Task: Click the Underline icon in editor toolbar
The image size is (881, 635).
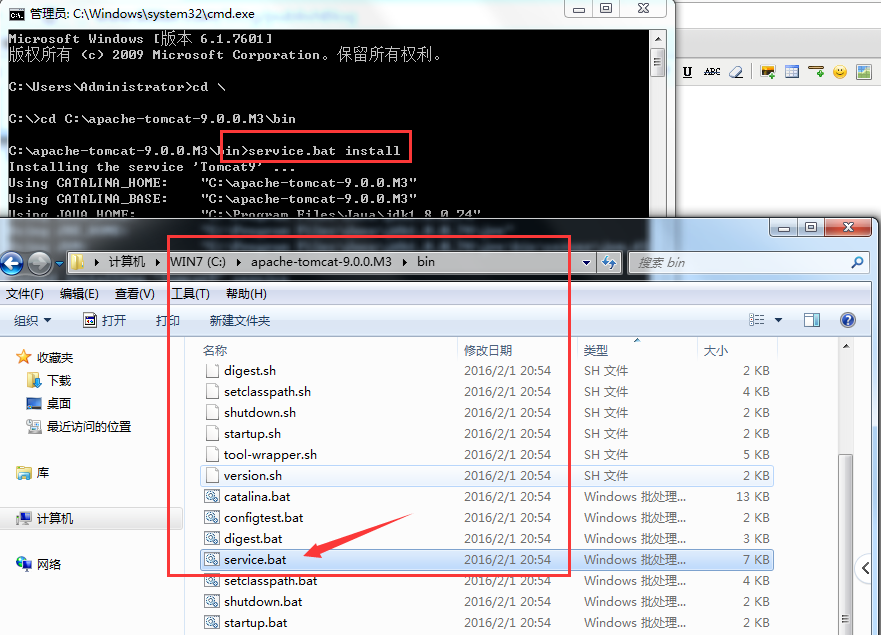Action: [687, 72]
